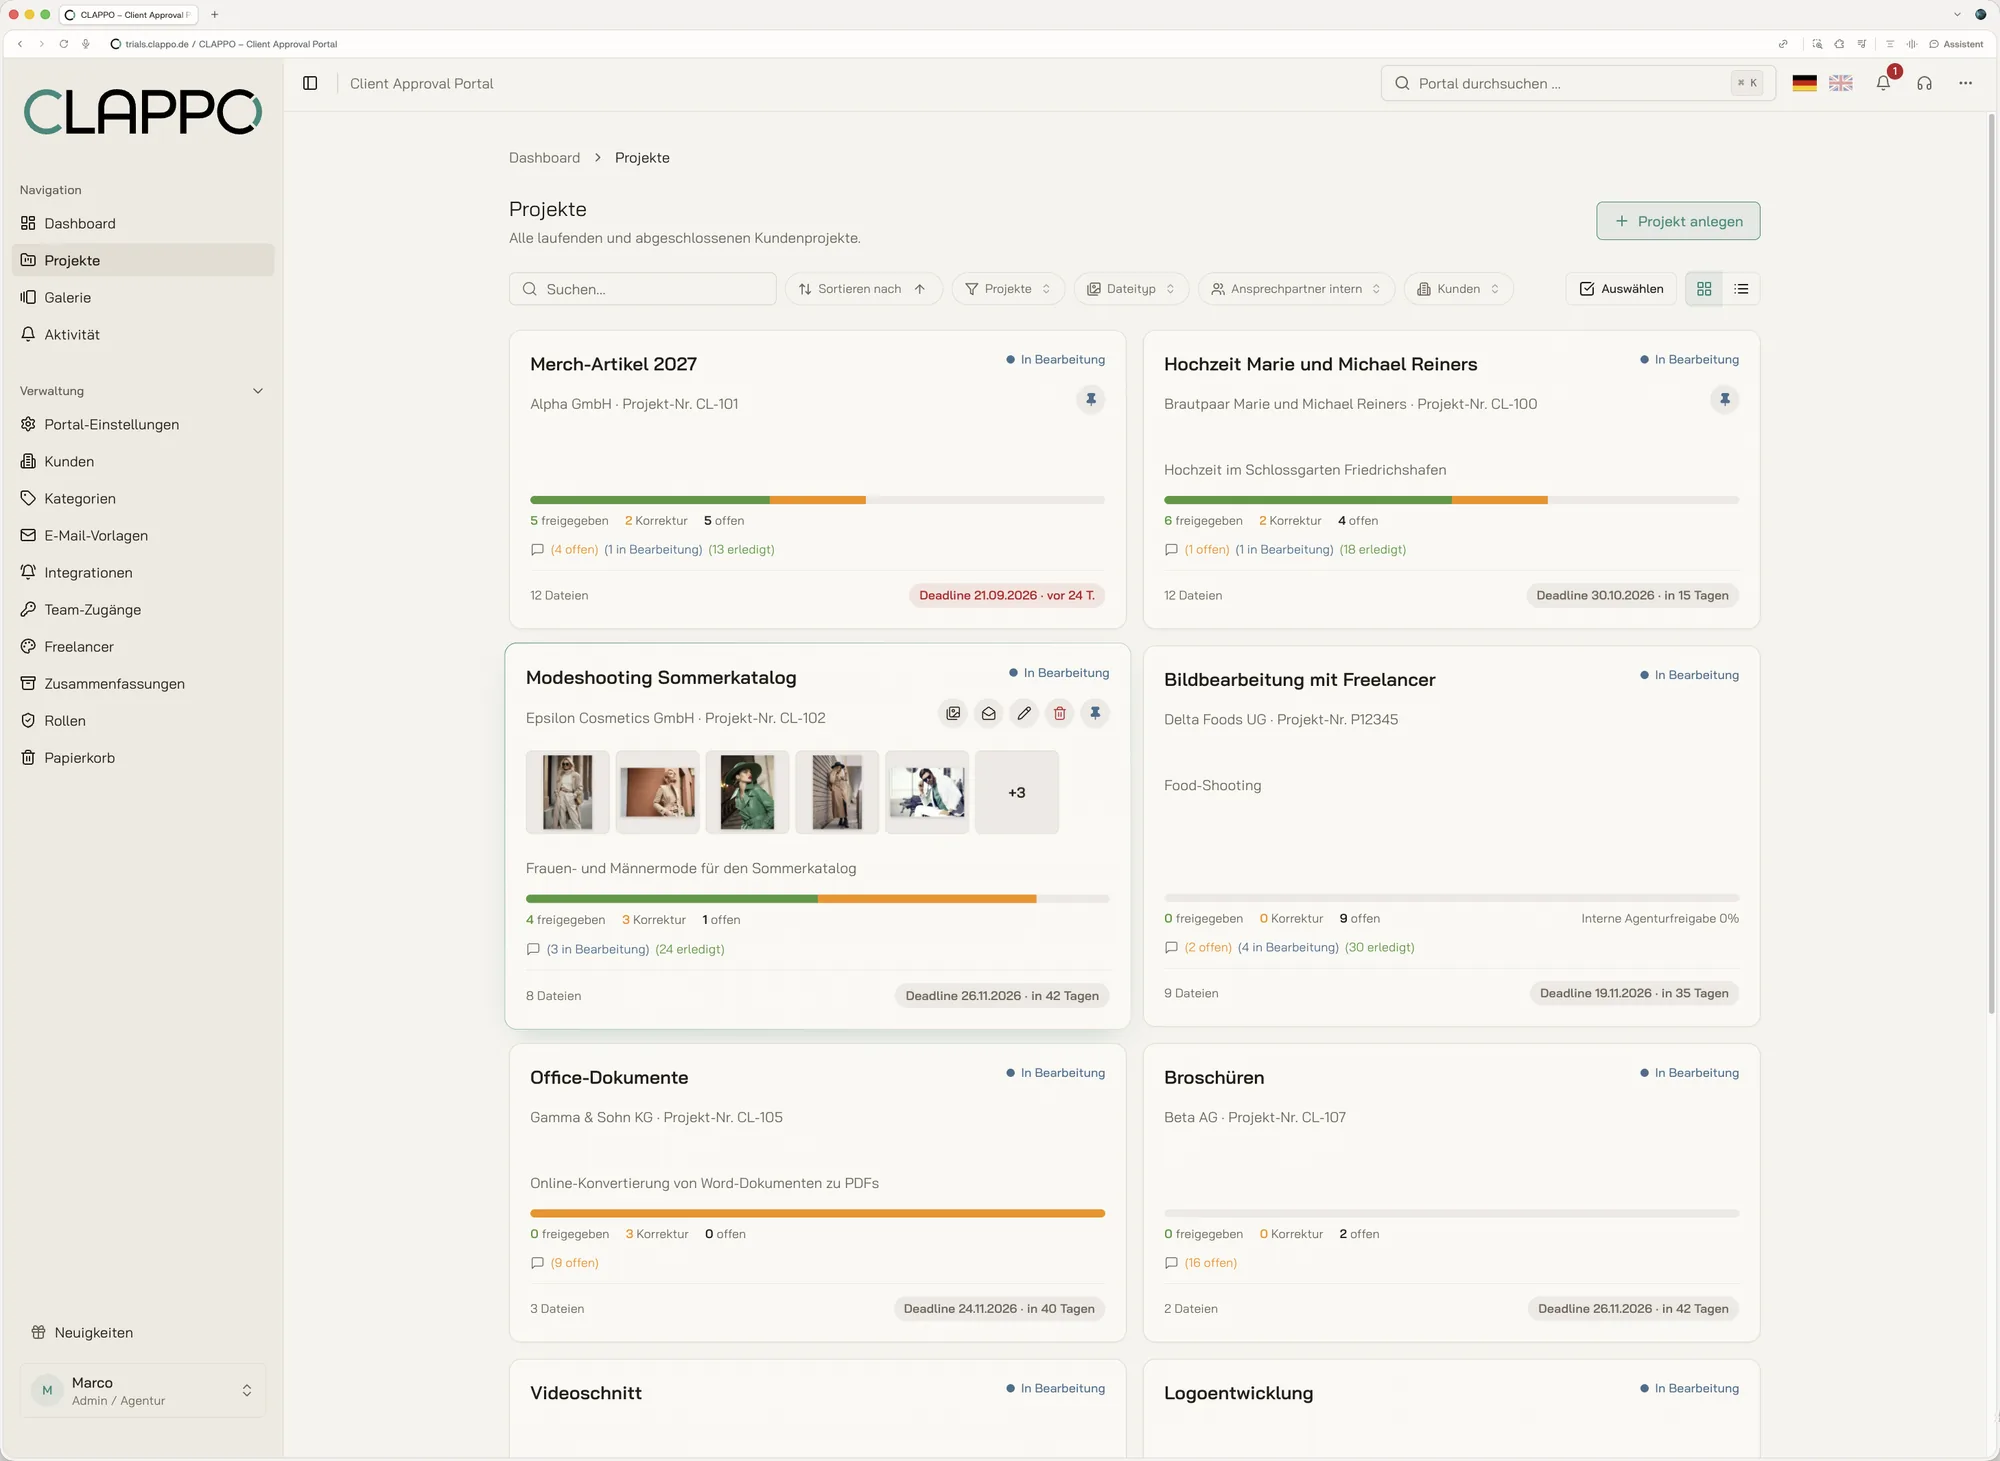Open gallery icon on Modeshooting card

pos(954,713)
